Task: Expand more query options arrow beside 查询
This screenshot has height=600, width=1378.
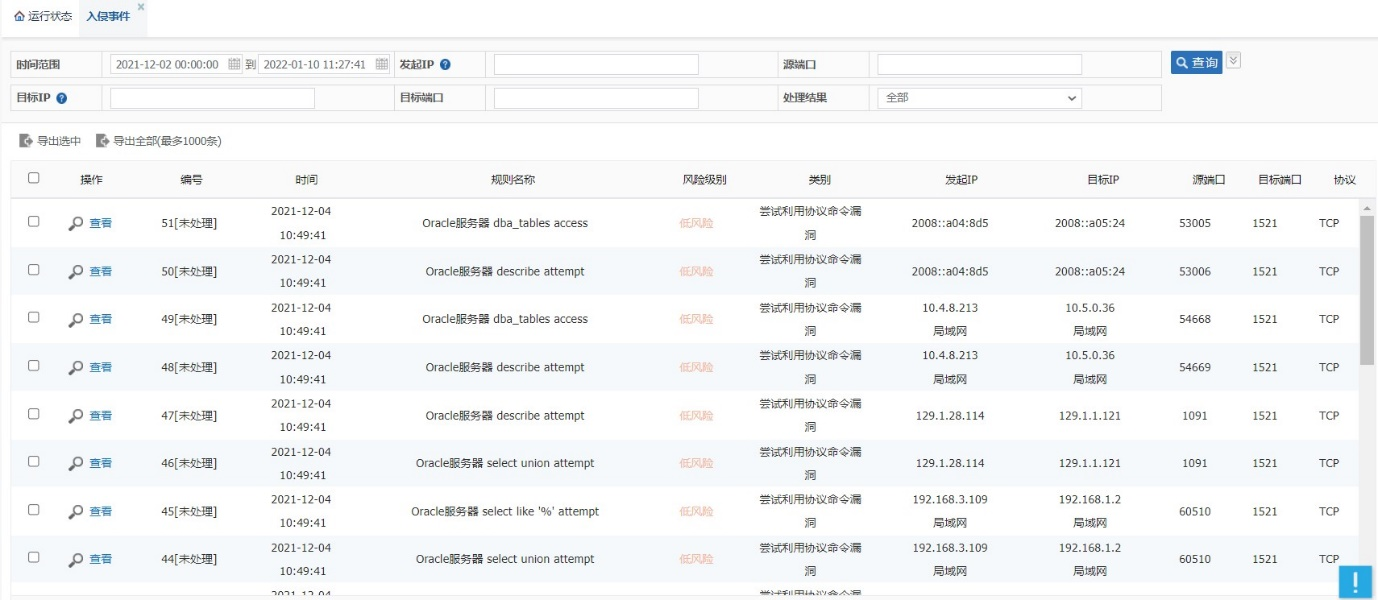Action: [1233, 61]
